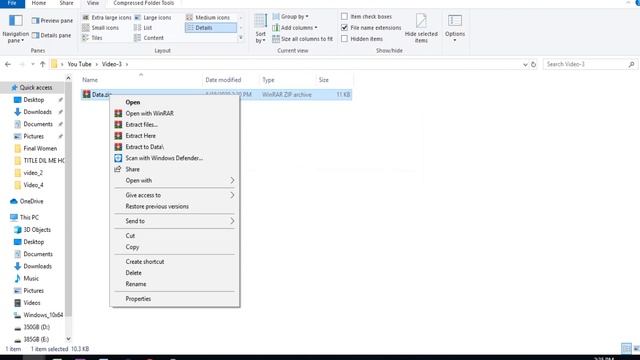The height and width of the screenshot is (360, 640).
Task: Expand the Send to submenu
Action: 176,221
